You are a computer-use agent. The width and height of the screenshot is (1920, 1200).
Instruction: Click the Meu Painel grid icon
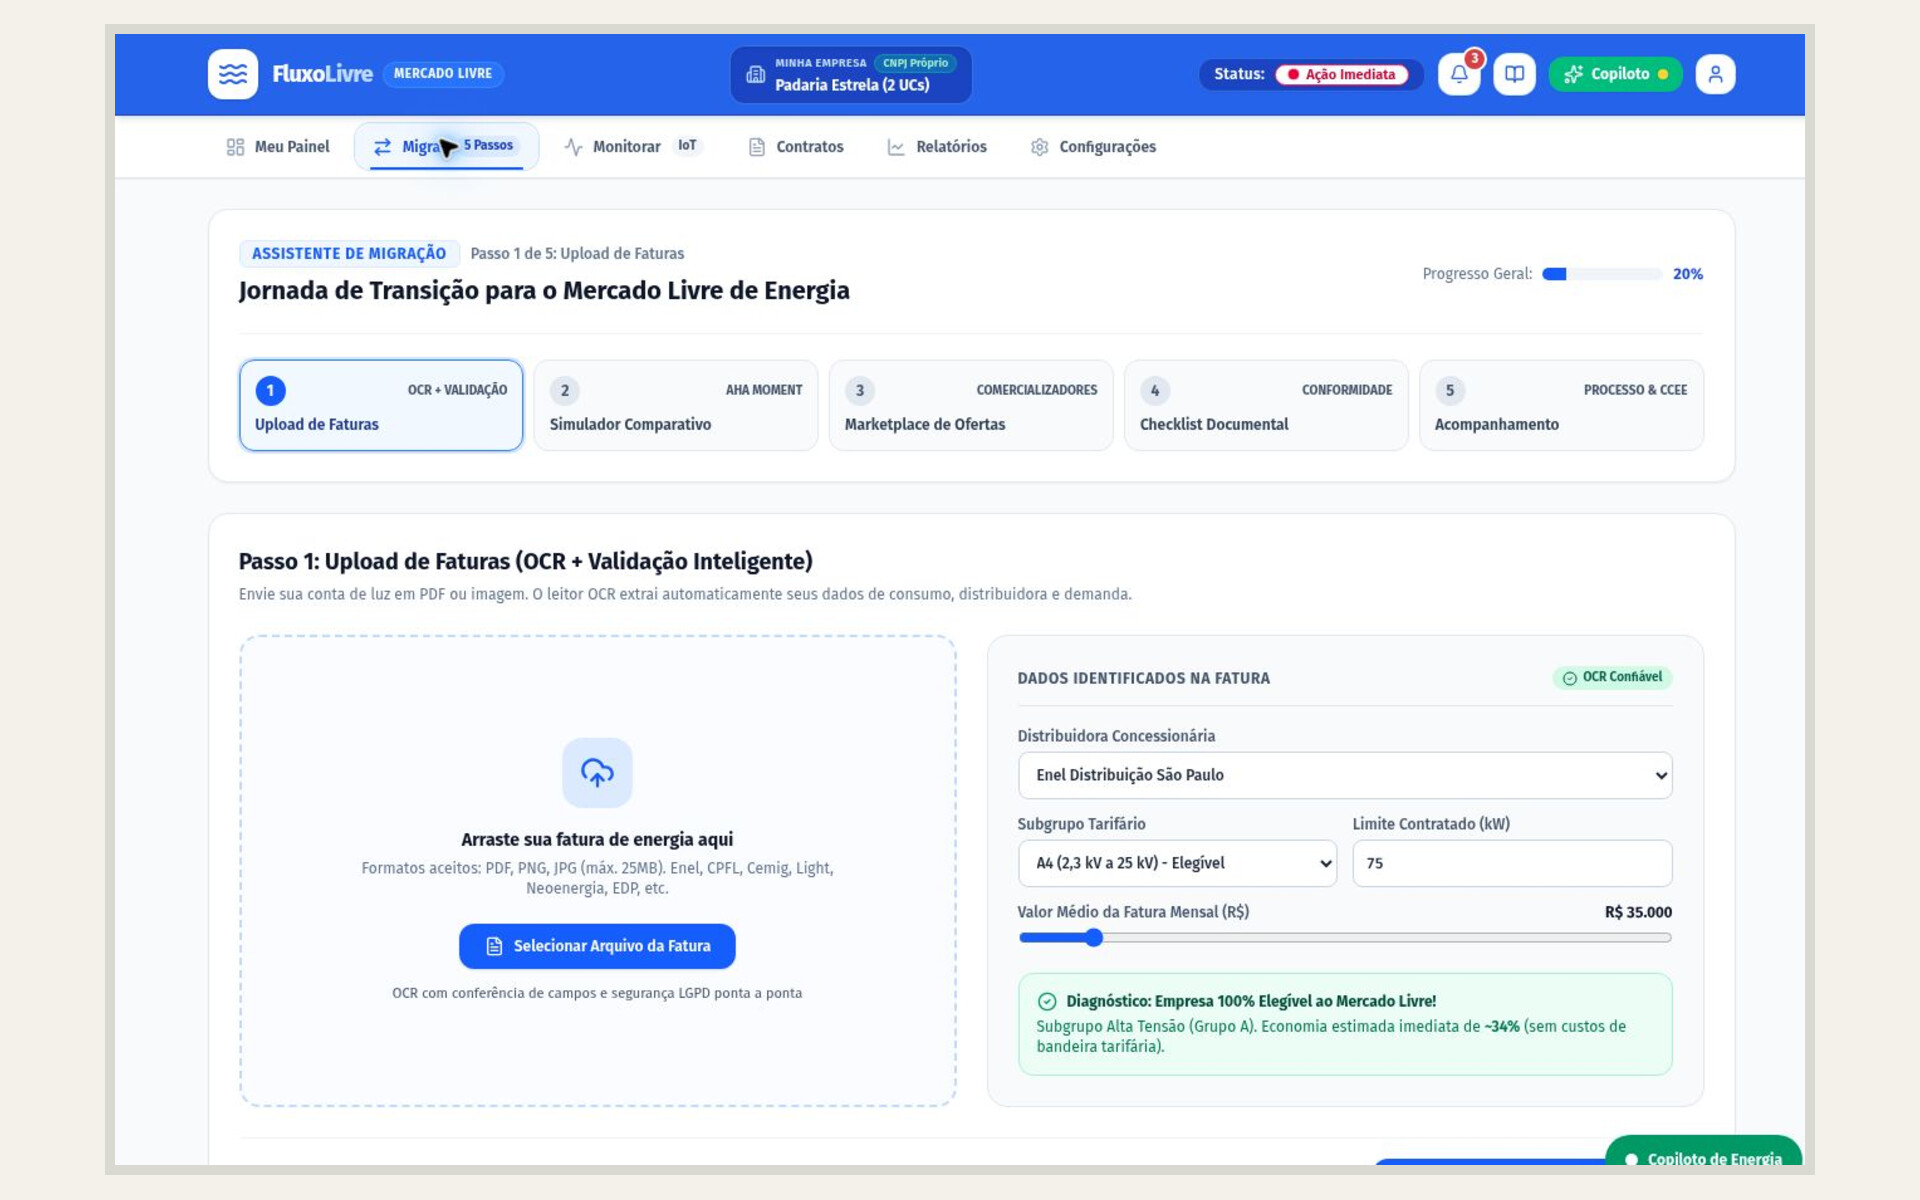pyautogui.click(x=235, y=147)
